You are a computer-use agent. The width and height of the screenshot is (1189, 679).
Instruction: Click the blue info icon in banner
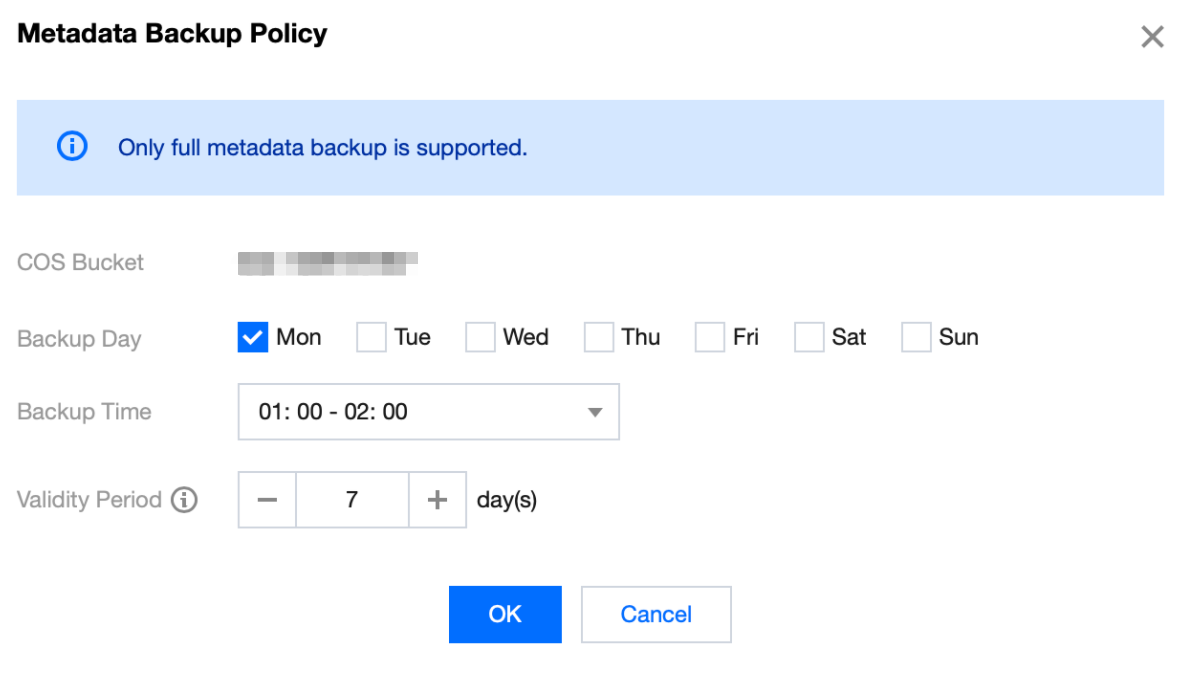72,147
